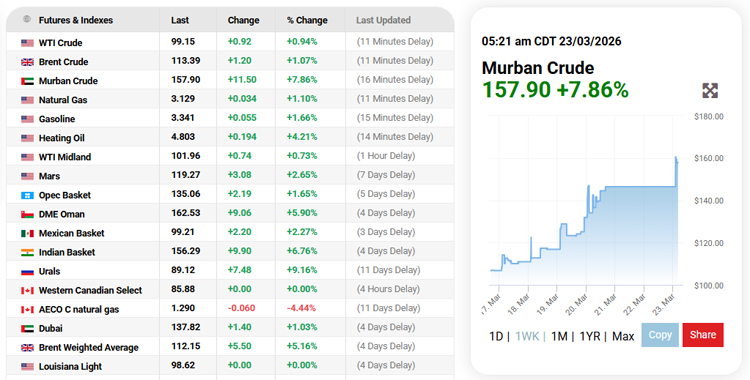Open the DME Oman row link

[61, 214]
